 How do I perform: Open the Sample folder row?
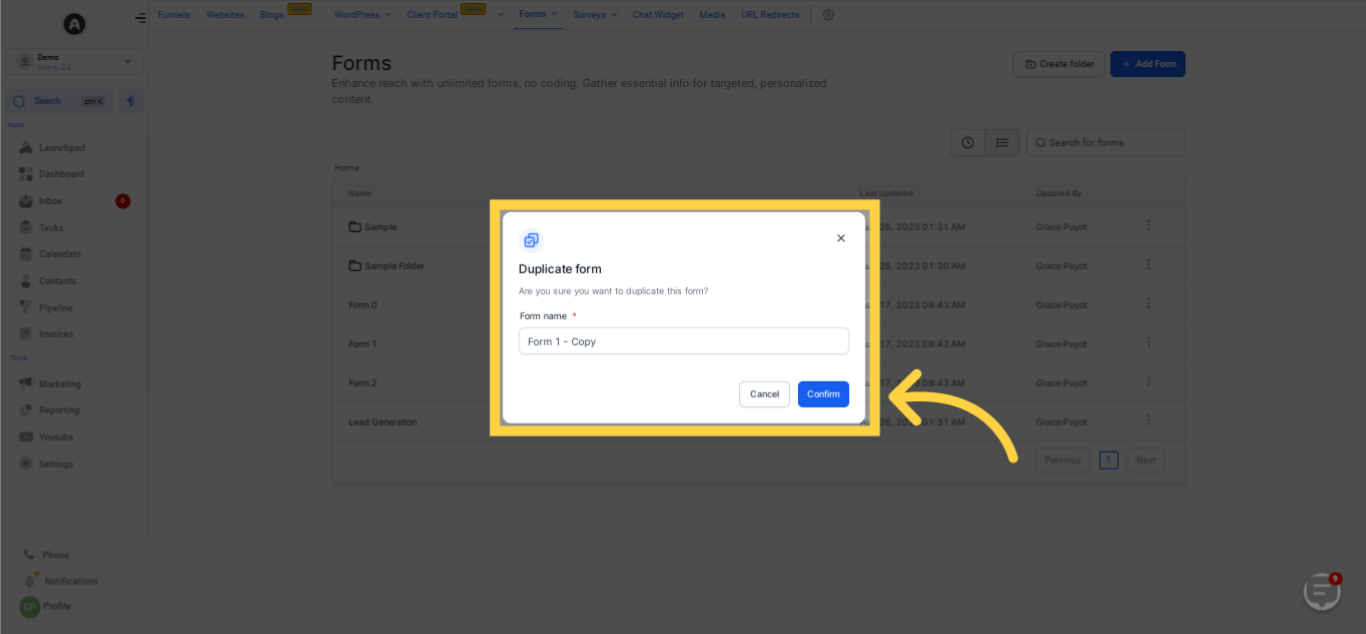[758, 227]
